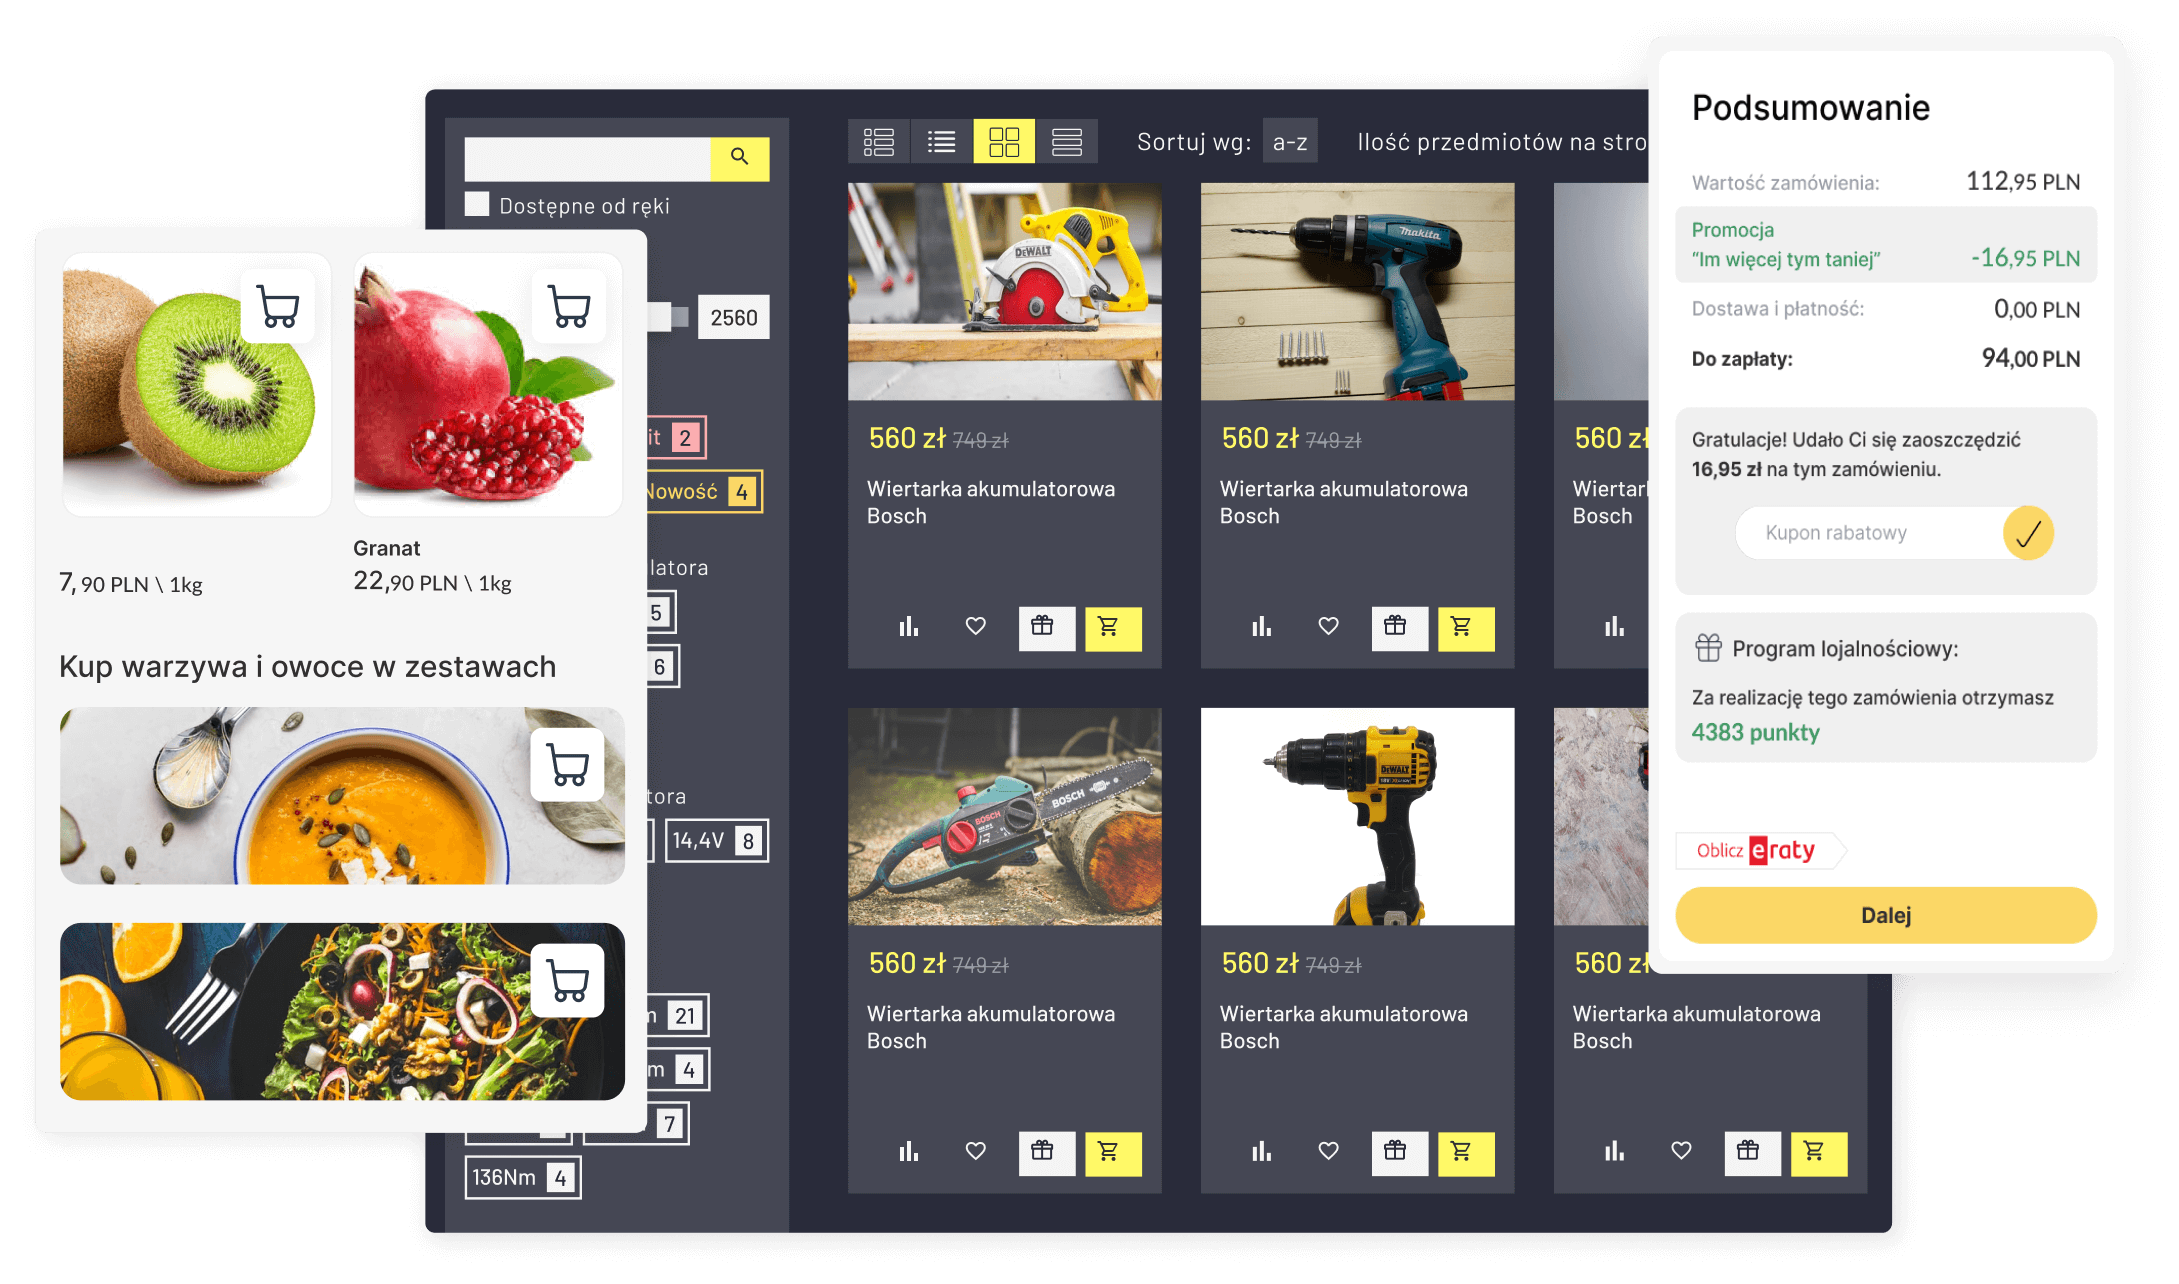Confirm coupon with yellow checkmark button
Image resolution: width=2179 pixels, height=1284 pixels.
pyautogui.click(x=2027, y=533)
